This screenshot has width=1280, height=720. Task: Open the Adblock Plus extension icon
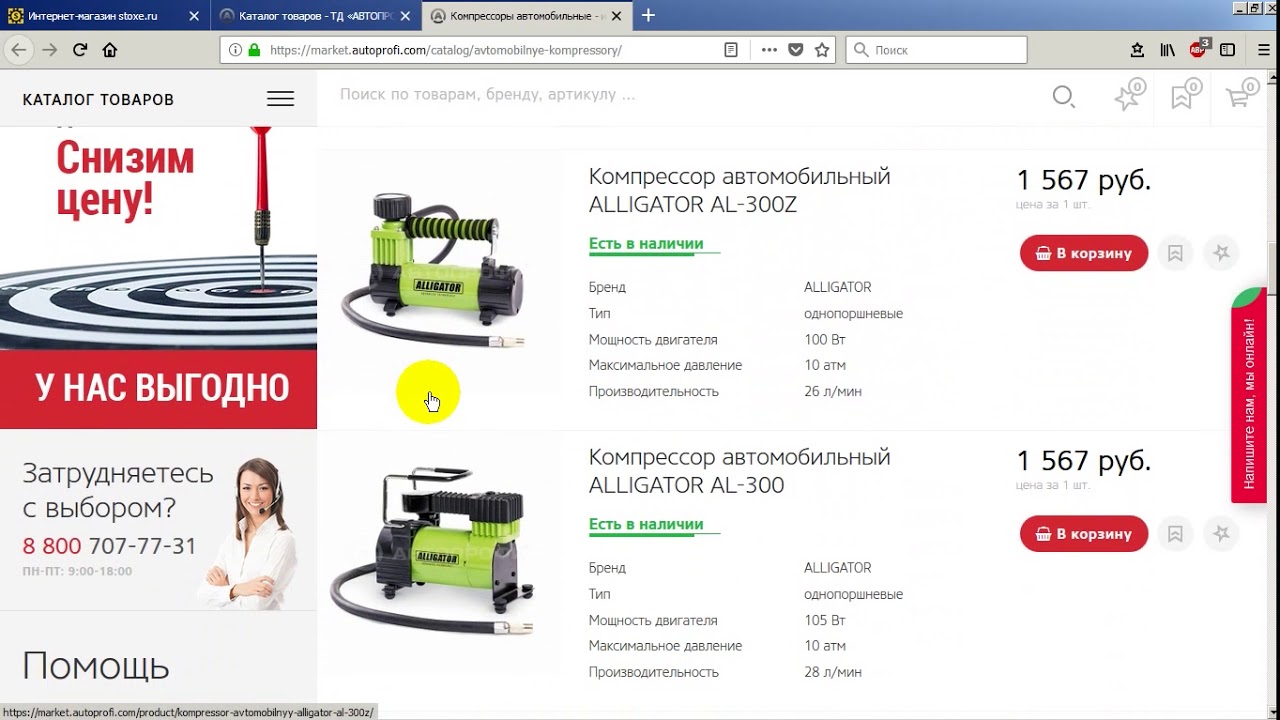coord(1199,49)
